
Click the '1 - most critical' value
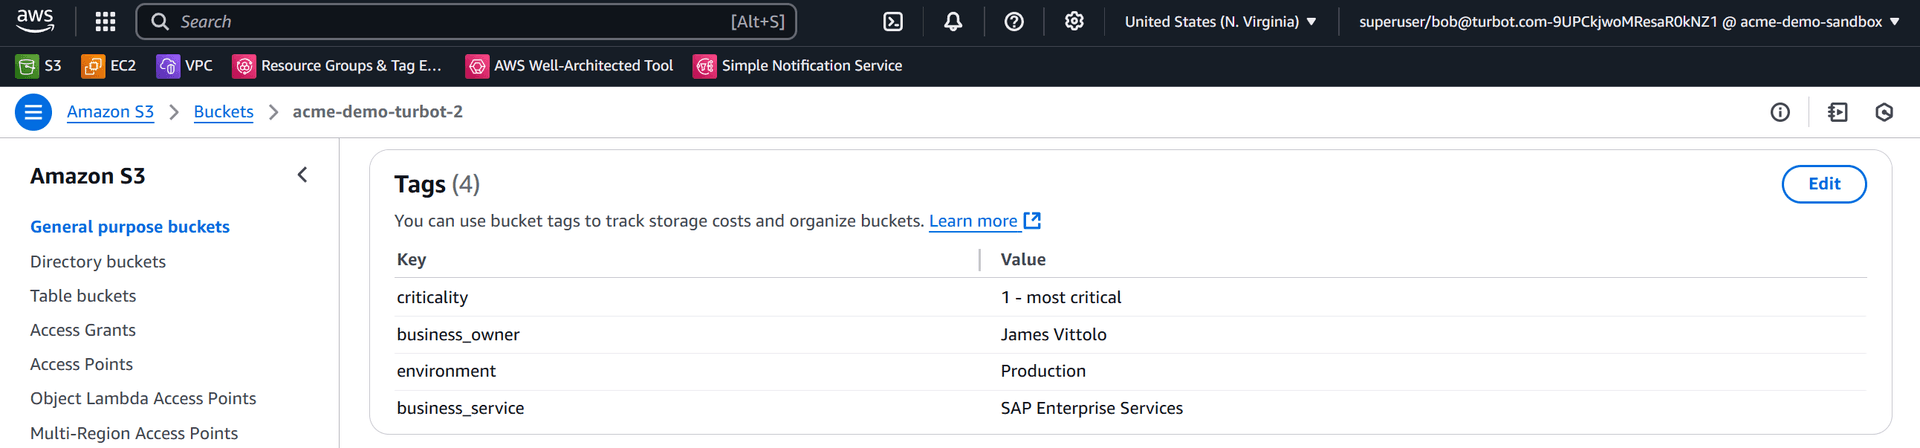tap(1061, 298)
